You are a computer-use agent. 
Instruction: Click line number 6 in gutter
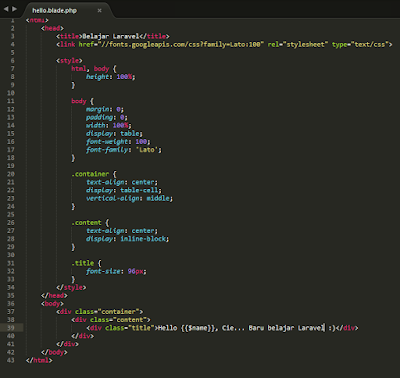click(x=13, y=61)
